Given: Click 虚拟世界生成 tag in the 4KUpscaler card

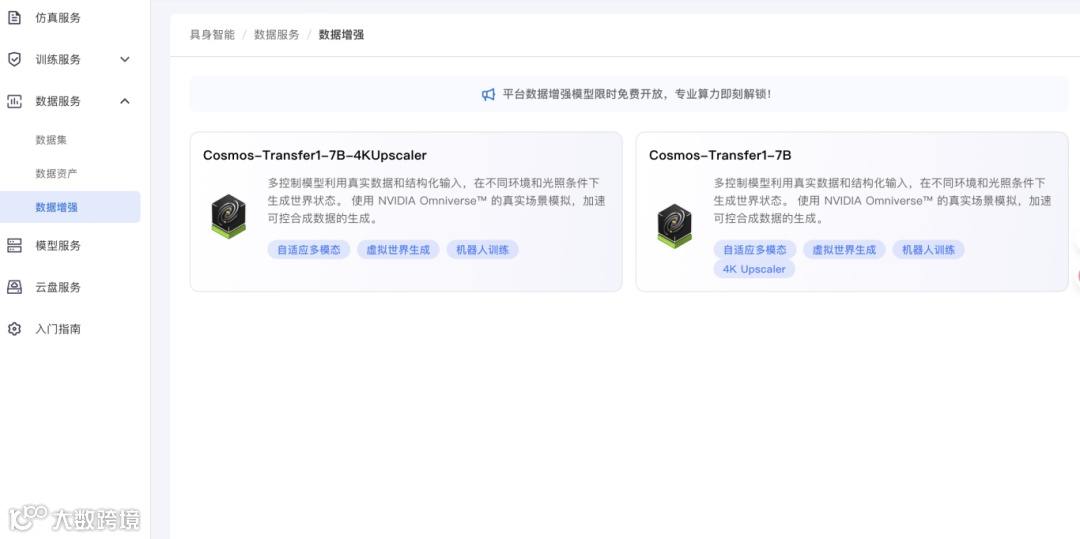Looking at the screenshot, I should click(x=398, y=250).
